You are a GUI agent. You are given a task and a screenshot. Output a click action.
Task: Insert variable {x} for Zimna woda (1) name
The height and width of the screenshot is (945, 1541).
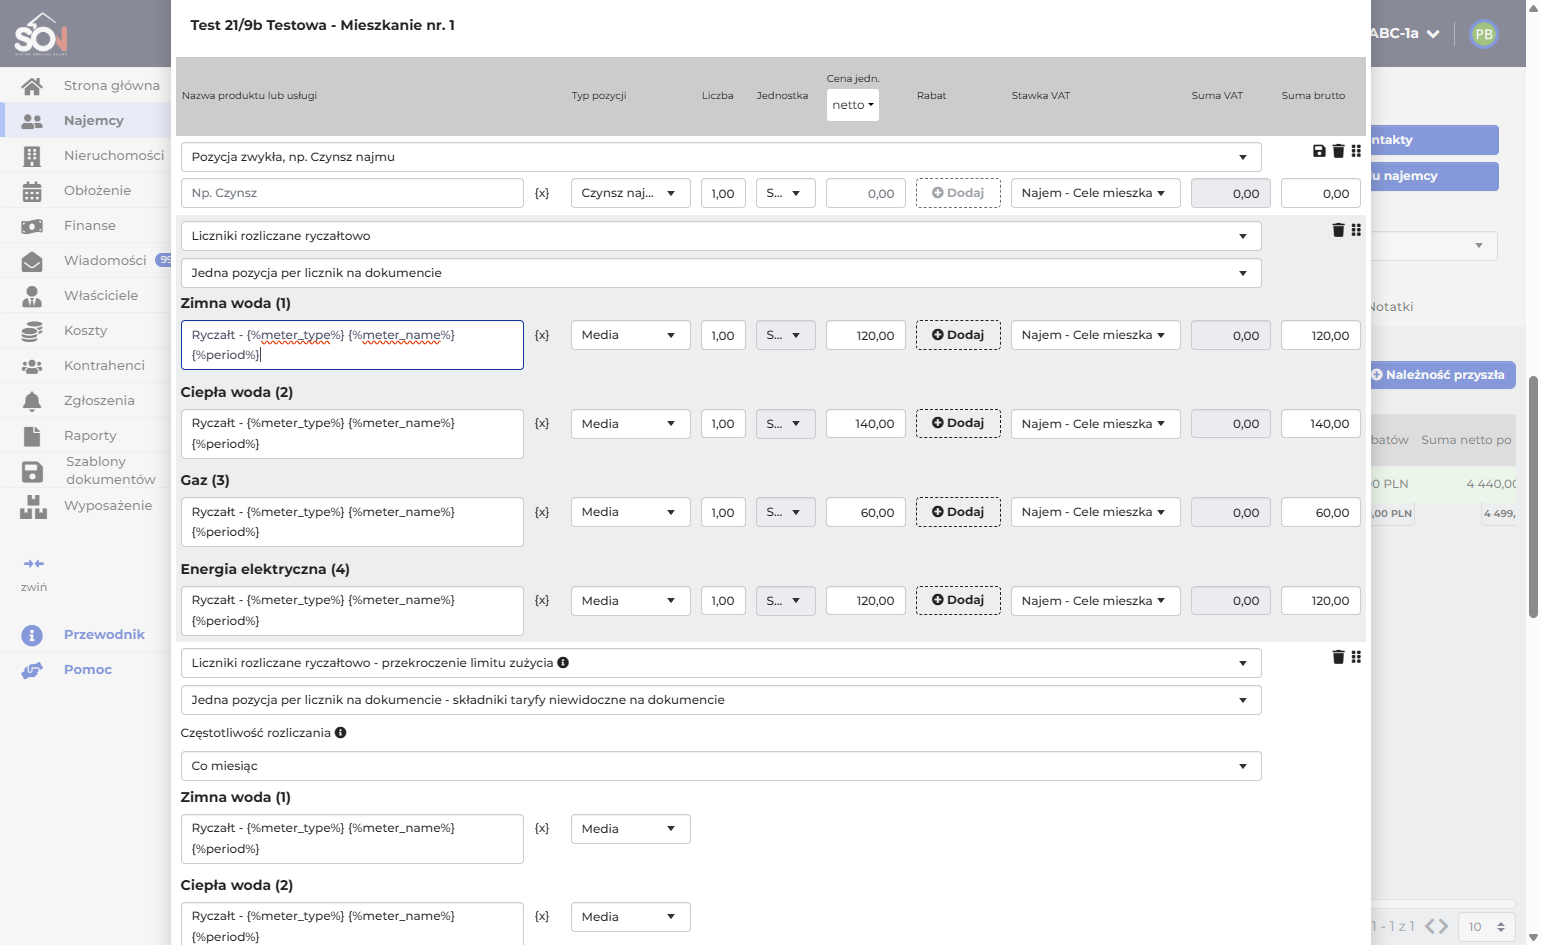542,335
